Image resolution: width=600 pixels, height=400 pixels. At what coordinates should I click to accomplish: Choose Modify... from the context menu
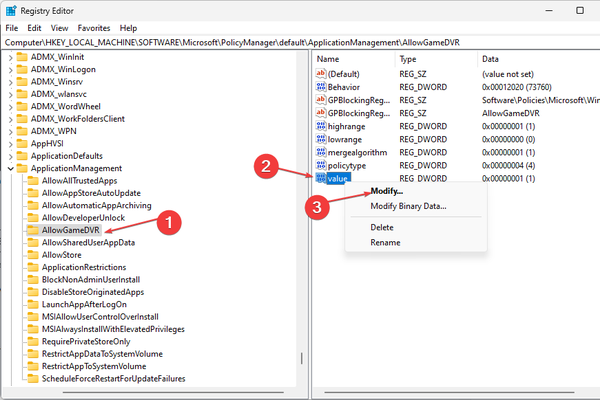coord(386,191)
